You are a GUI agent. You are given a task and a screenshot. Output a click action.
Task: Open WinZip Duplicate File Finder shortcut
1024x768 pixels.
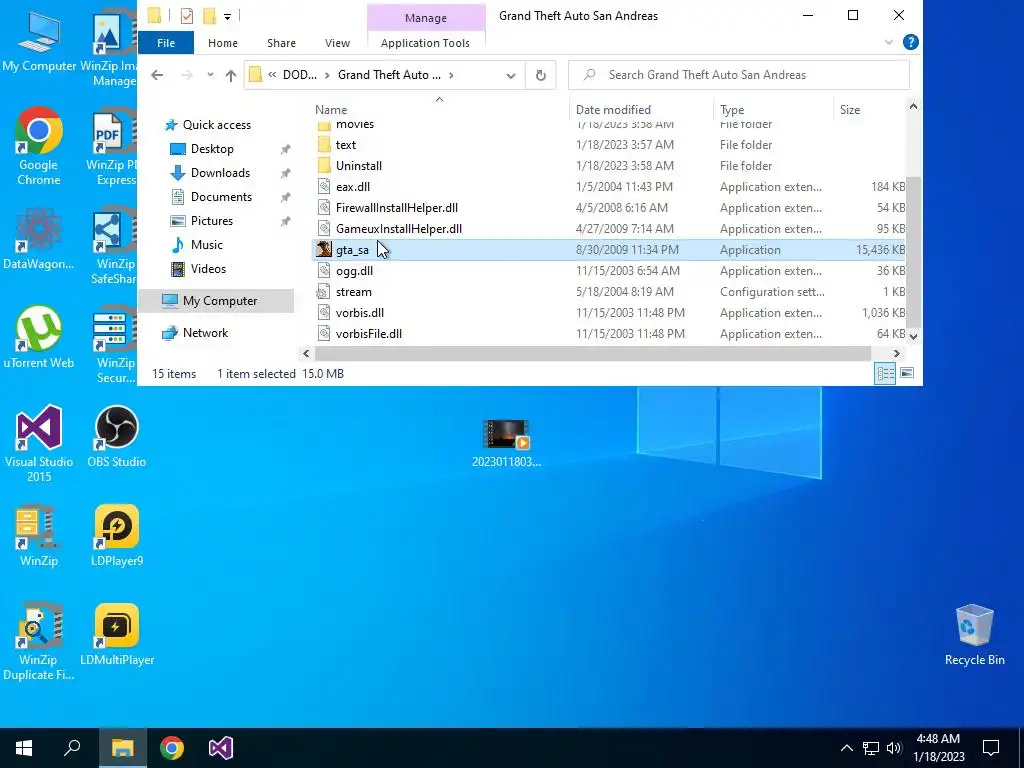click(x=39, y=642)
